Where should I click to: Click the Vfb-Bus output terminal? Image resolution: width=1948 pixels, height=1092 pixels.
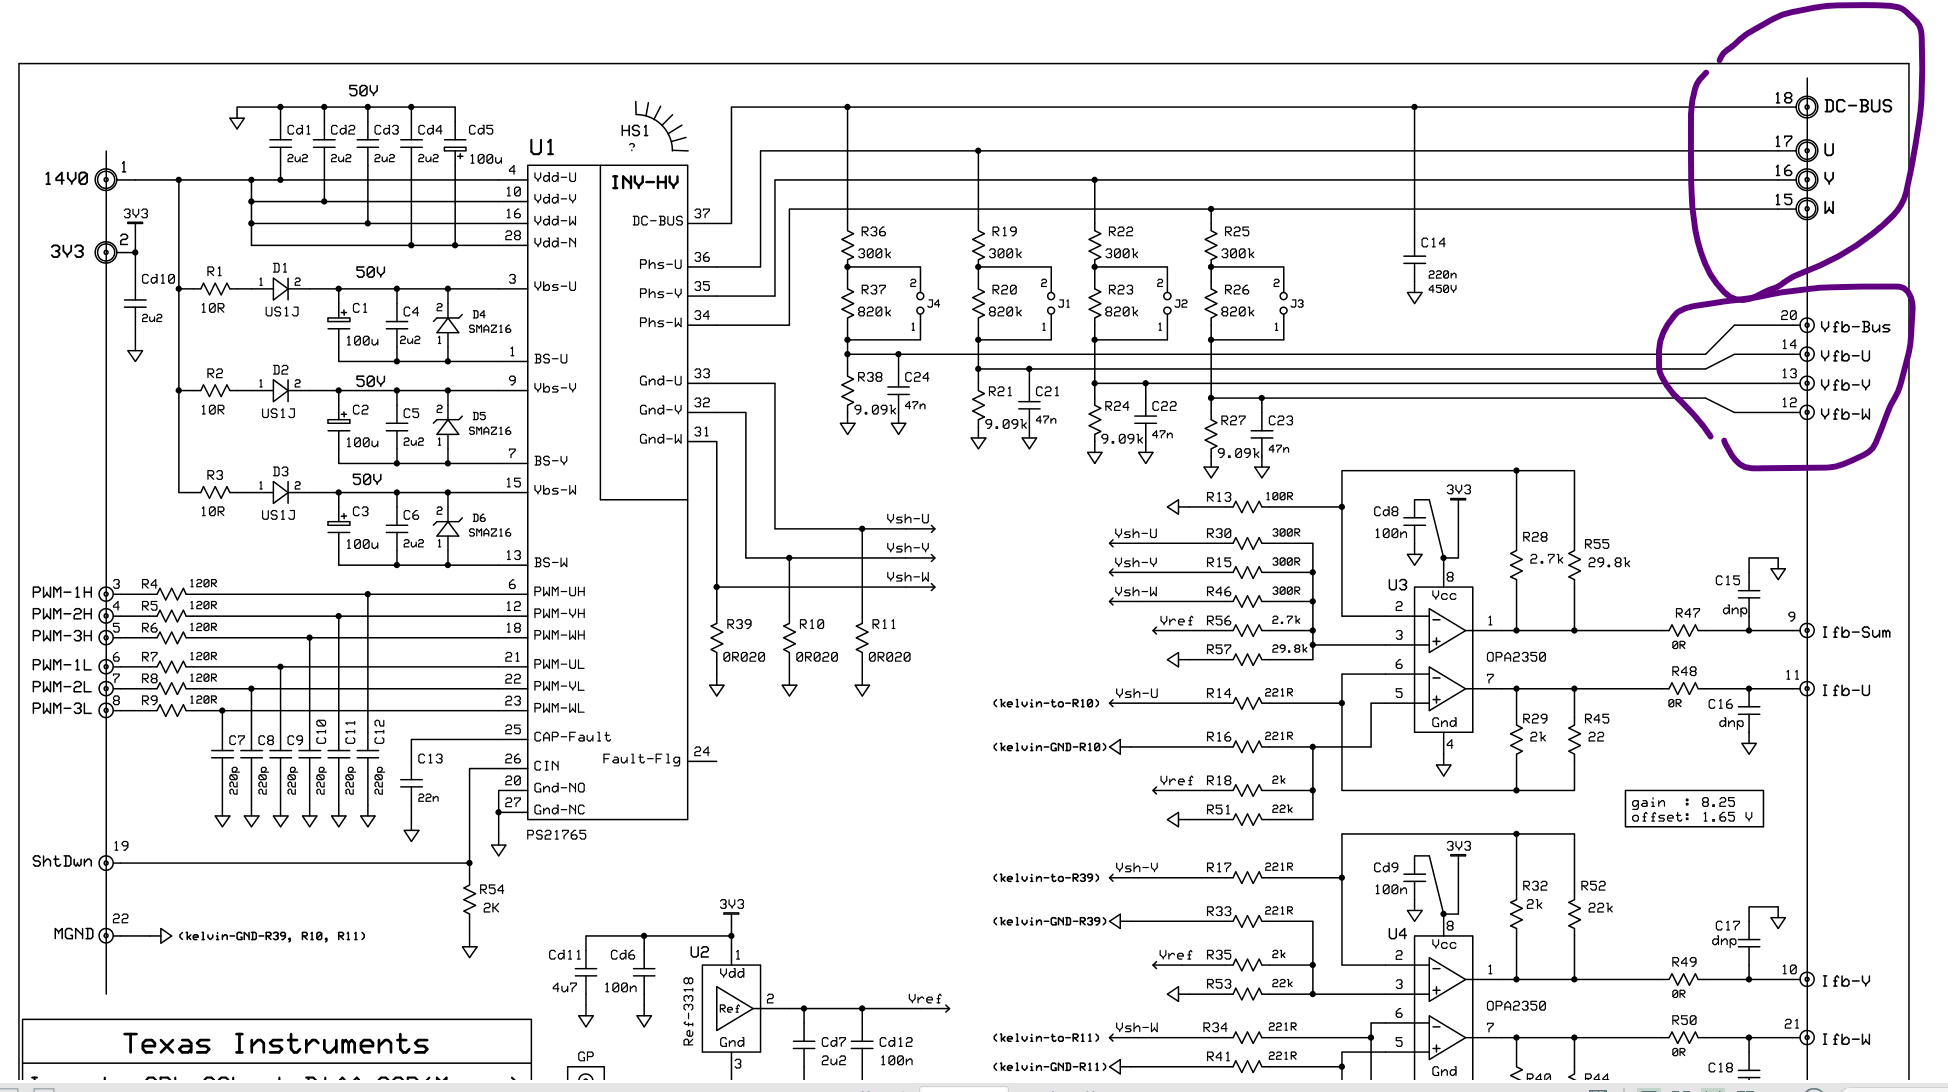tap(1807, 326)
